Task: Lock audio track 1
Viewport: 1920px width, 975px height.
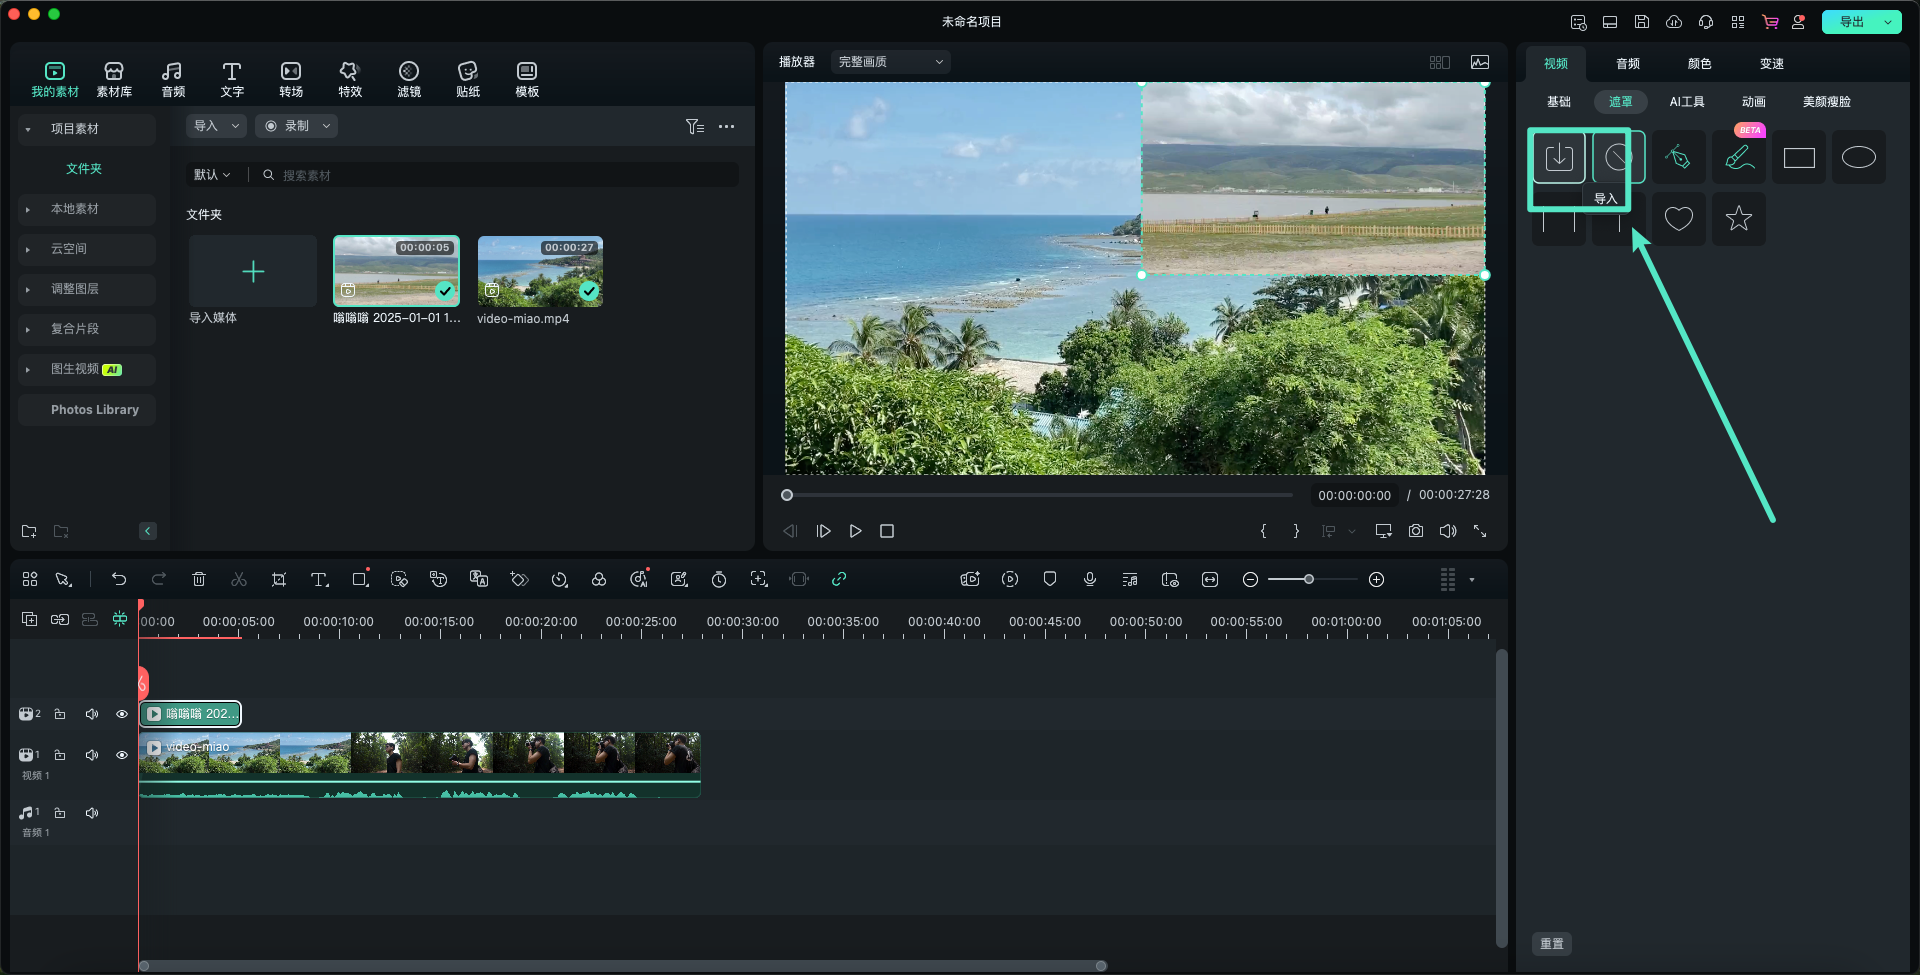Action: (x=60, y=813)
